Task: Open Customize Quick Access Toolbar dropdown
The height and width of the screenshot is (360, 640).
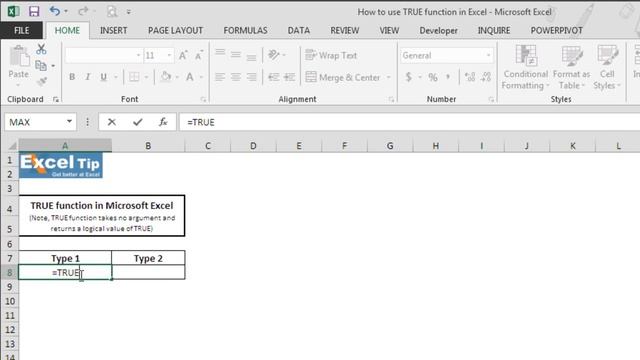Action: point(129,12)
